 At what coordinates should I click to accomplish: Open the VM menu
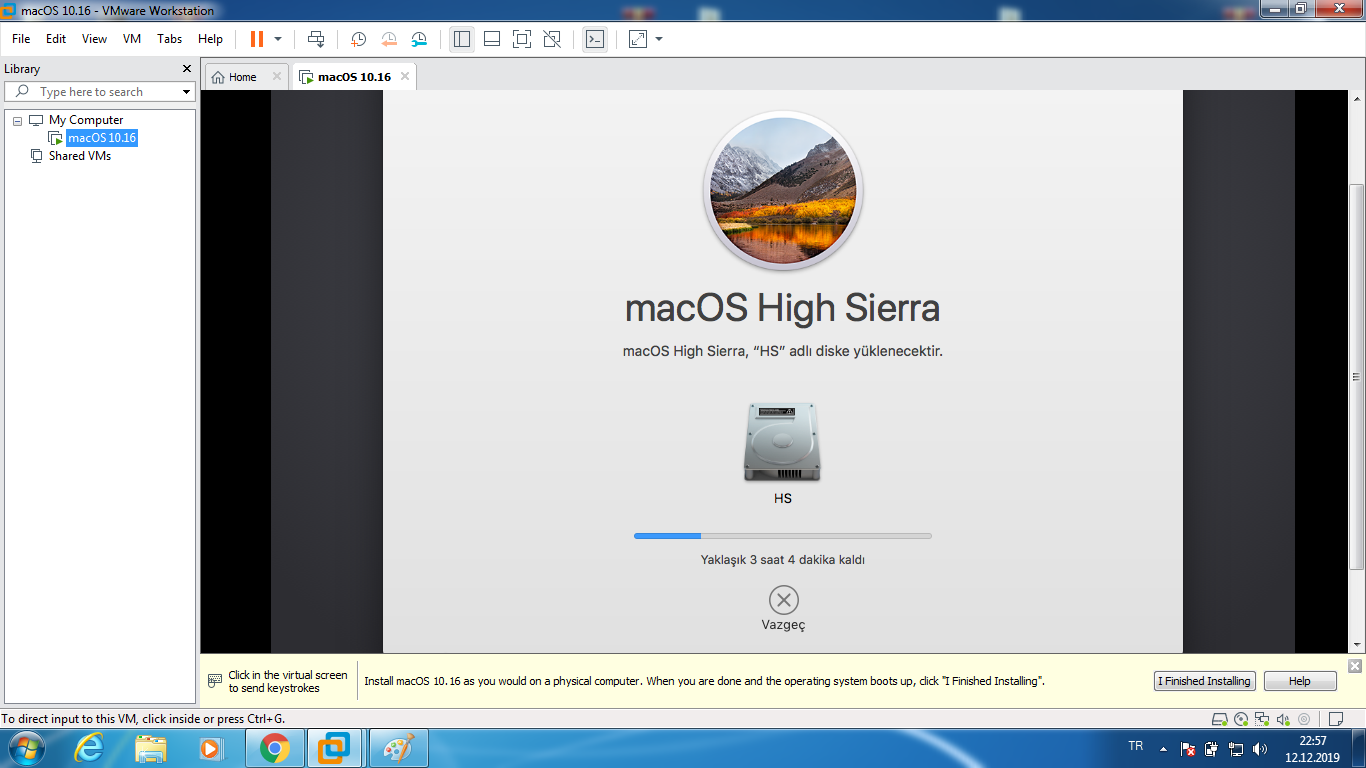tap(132, 39)
